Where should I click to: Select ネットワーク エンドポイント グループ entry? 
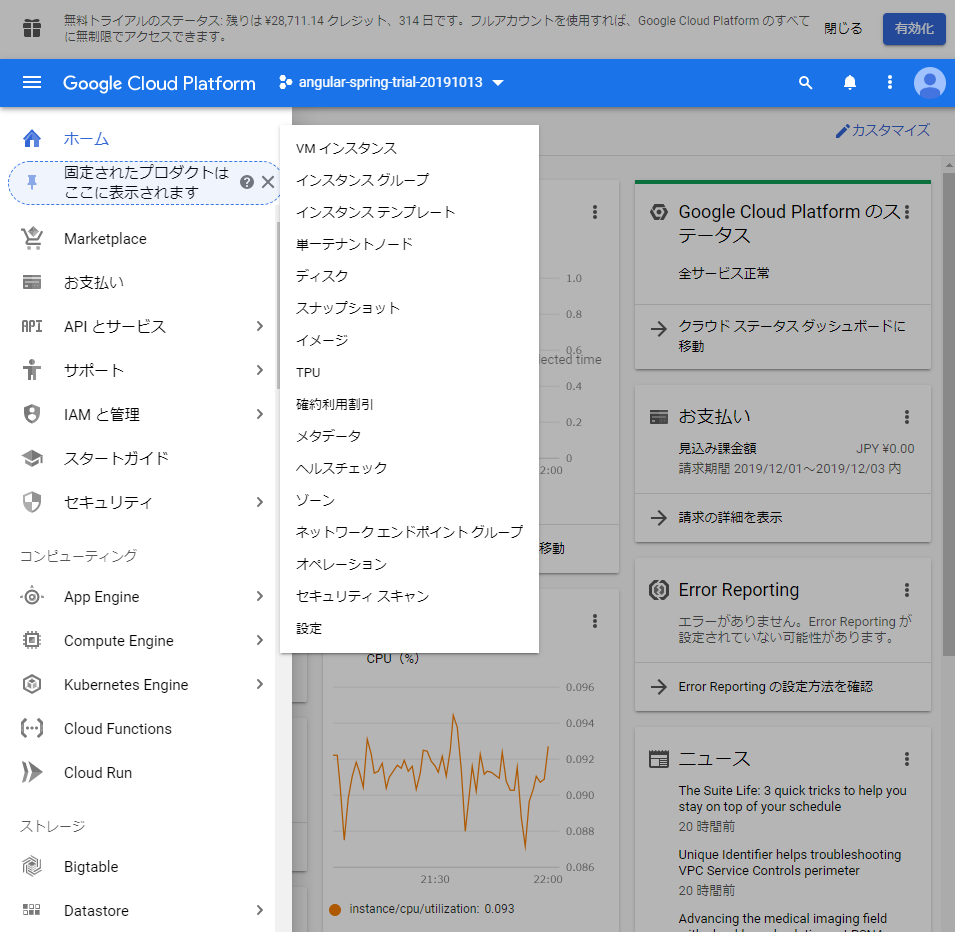tap(409, 532)
